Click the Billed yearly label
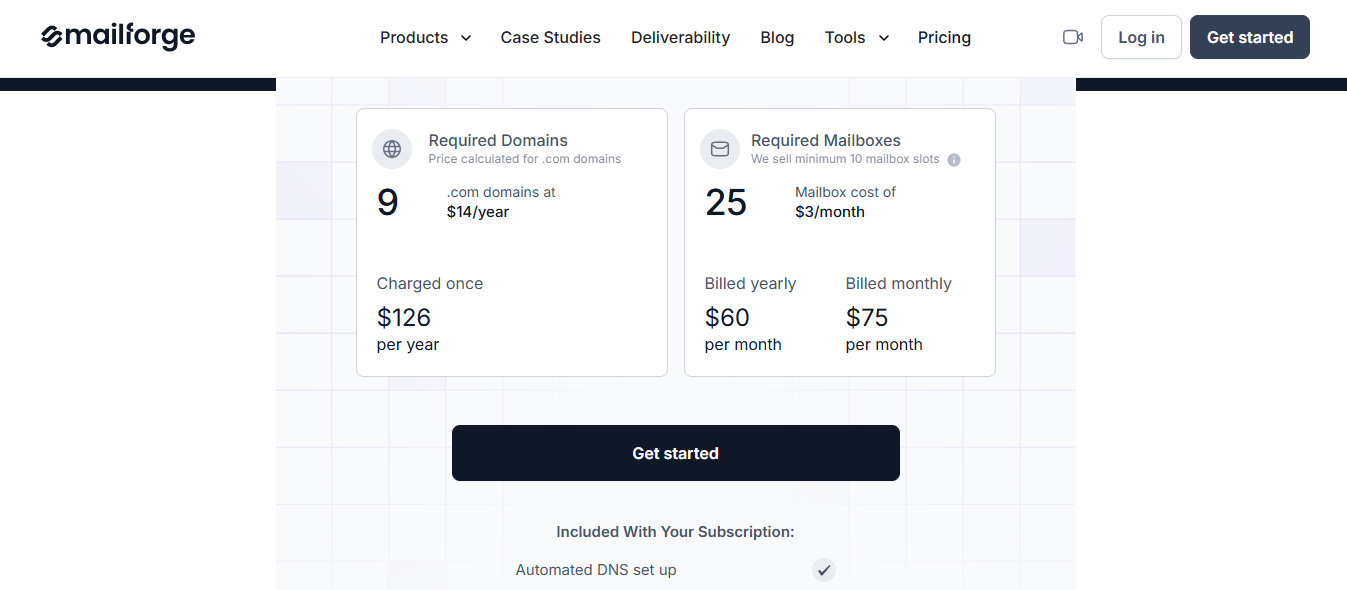The height and width of the screenshot is (590, 1347). pyautogui.click(x=750, y=284)
